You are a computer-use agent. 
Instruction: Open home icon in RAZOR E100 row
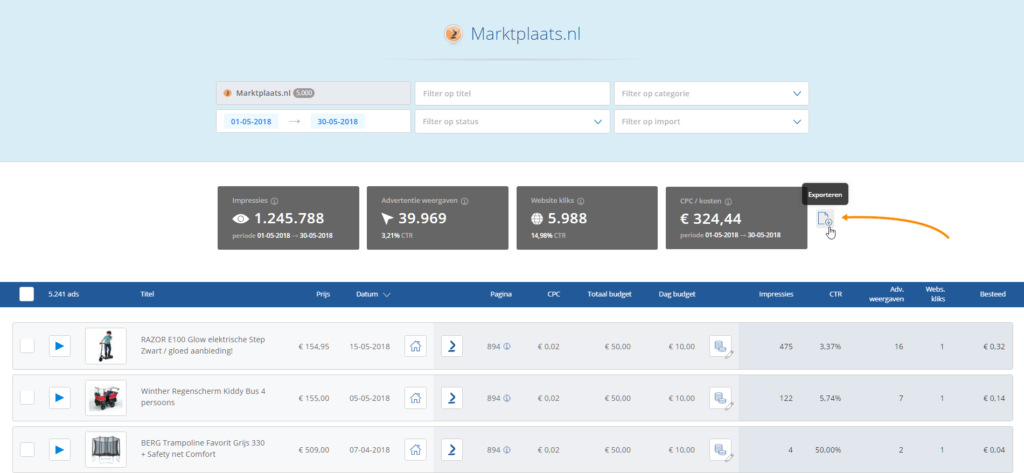click(x=415, y=346)
